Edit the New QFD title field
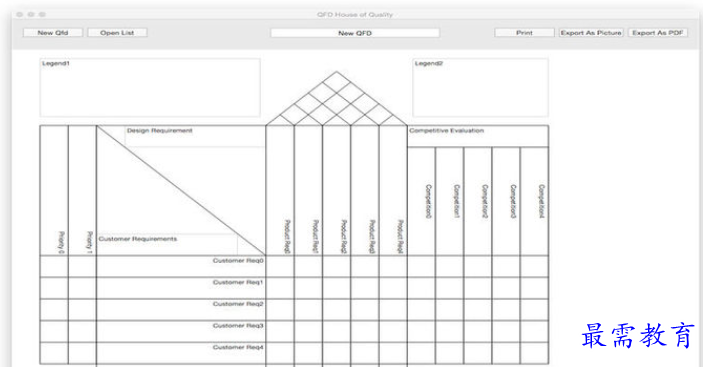Image resolution: width=703 pixels, height=367 pixels. tap(355, 33)
